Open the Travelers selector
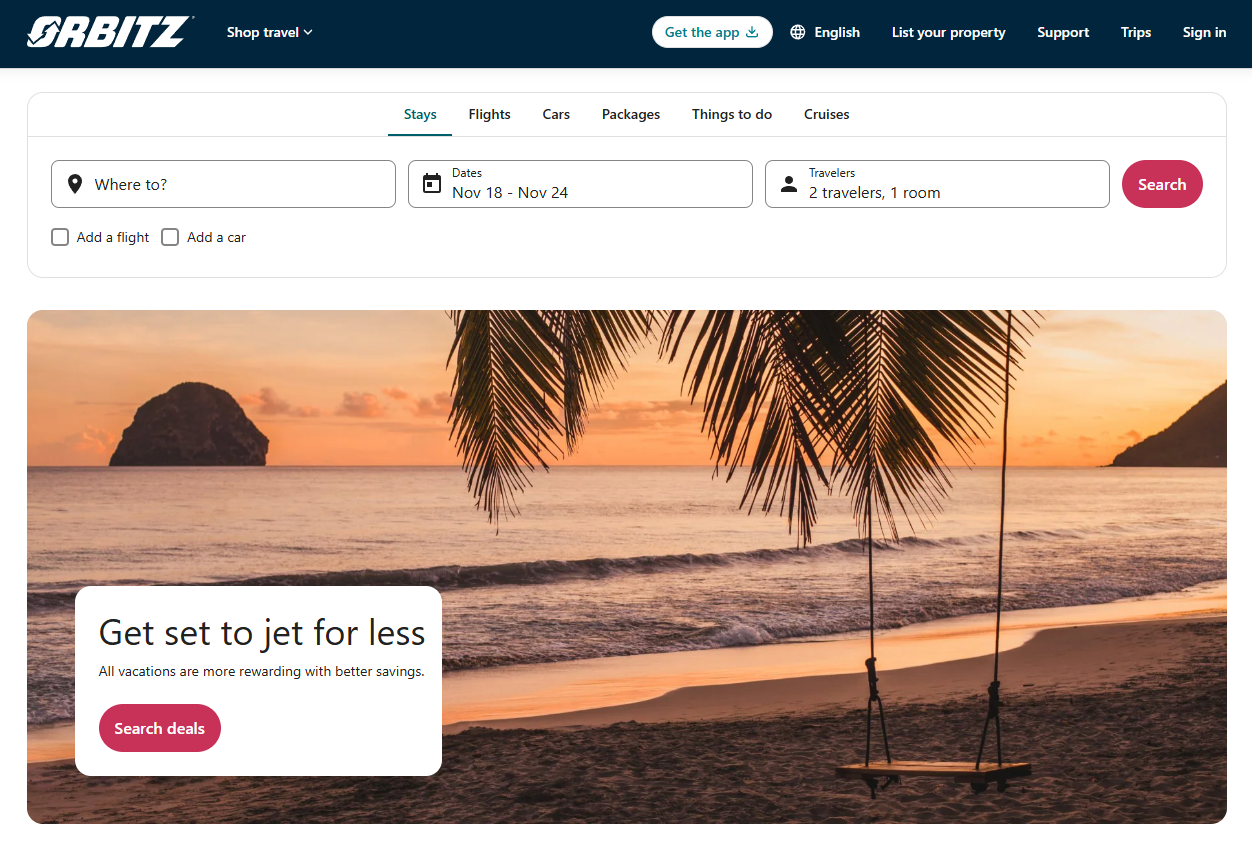The width and height of the screenshot is (1252, 846). coord(937,184)
